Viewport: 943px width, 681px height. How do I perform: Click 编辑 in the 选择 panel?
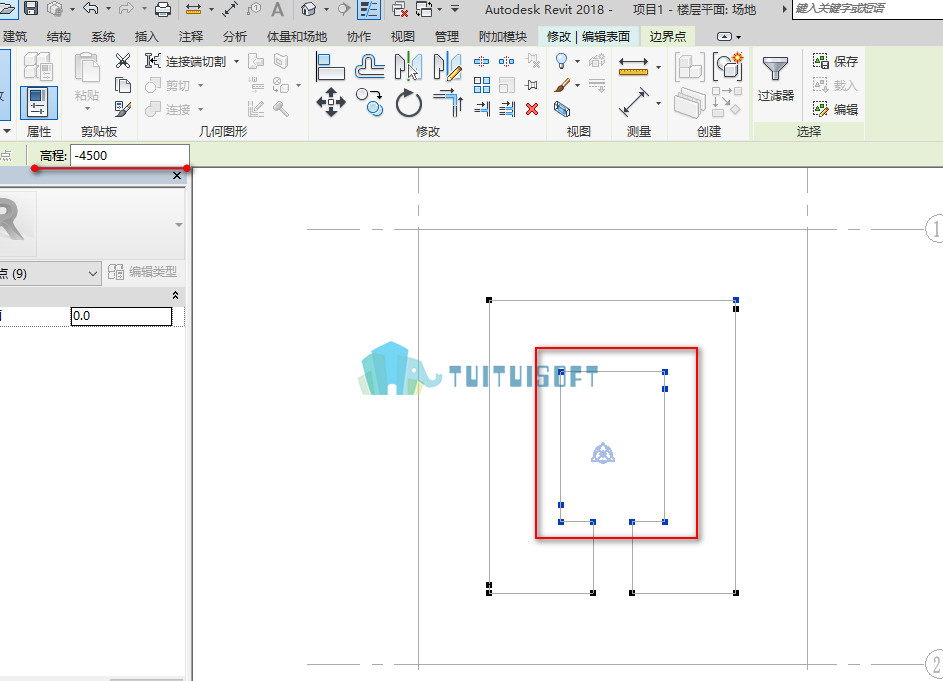click(835, 109)
